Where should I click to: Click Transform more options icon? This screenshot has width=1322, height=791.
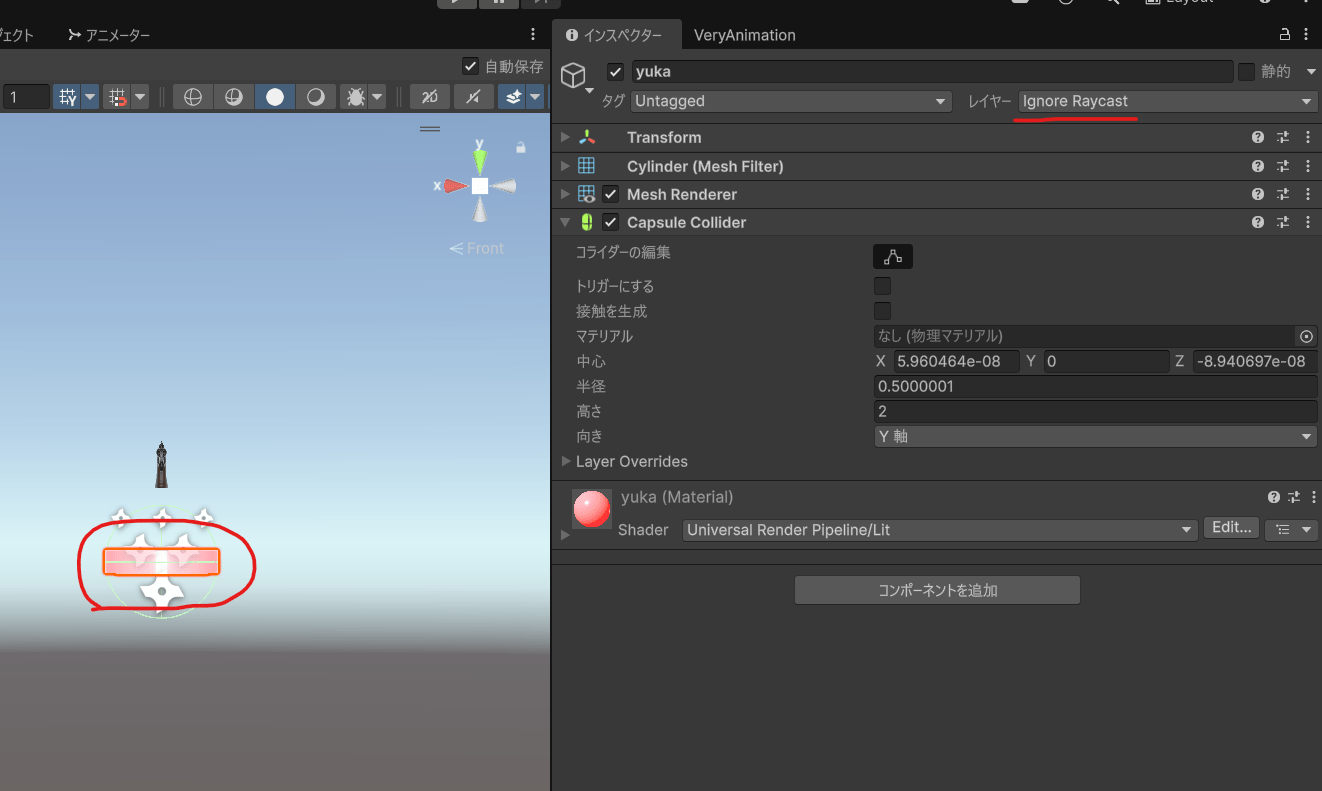pyautogui.click(x=1308, y=137)
